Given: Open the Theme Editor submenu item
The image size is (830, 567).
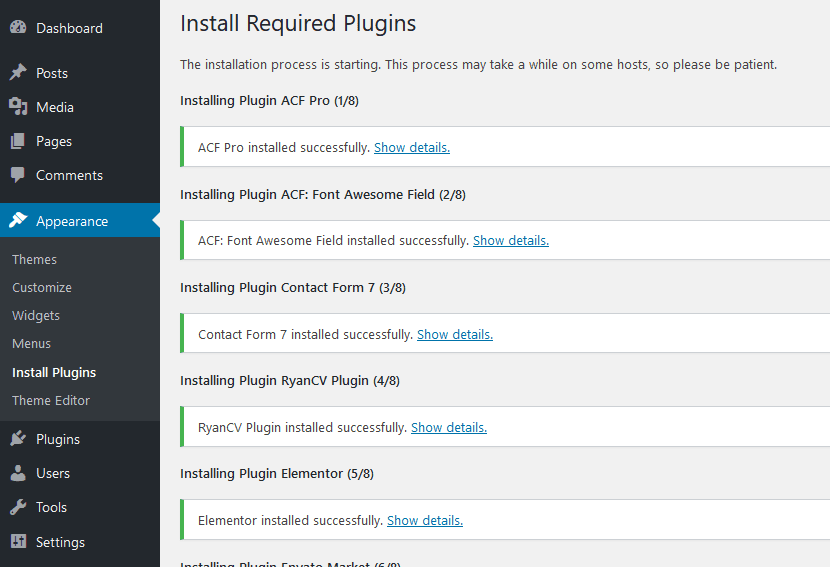Looking at the screenshot, I should click(51, 400).
